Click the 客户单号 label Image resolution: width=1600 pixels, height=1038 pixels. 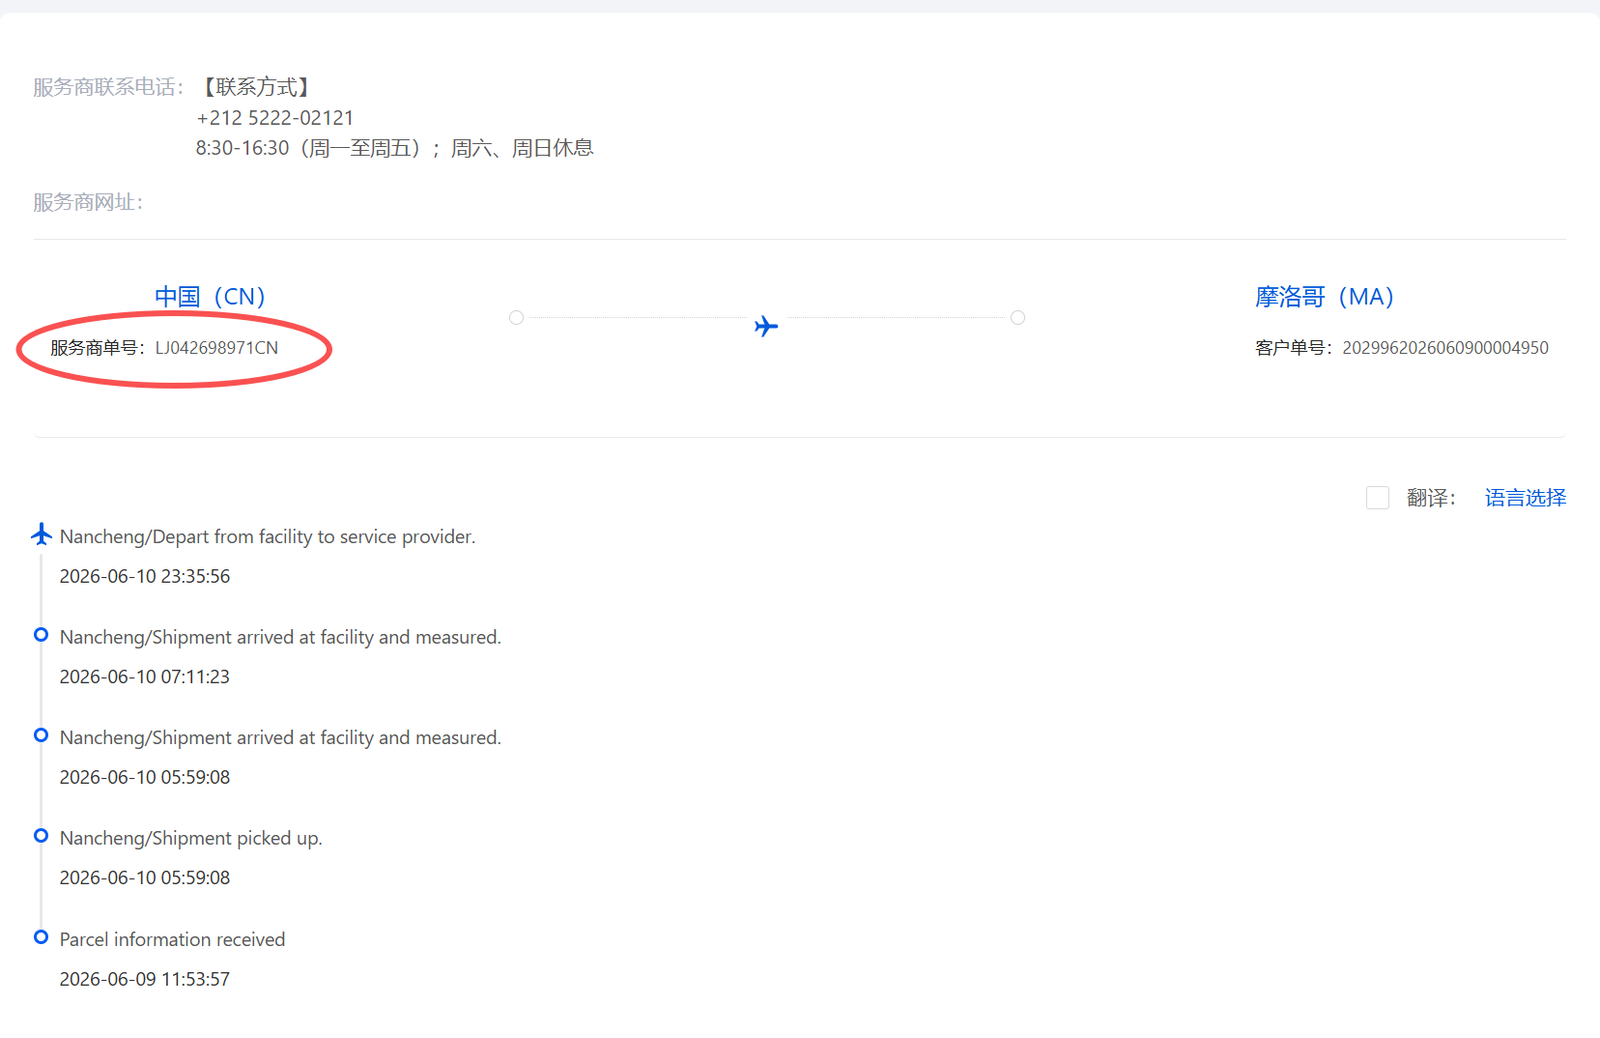point(1295,348)
